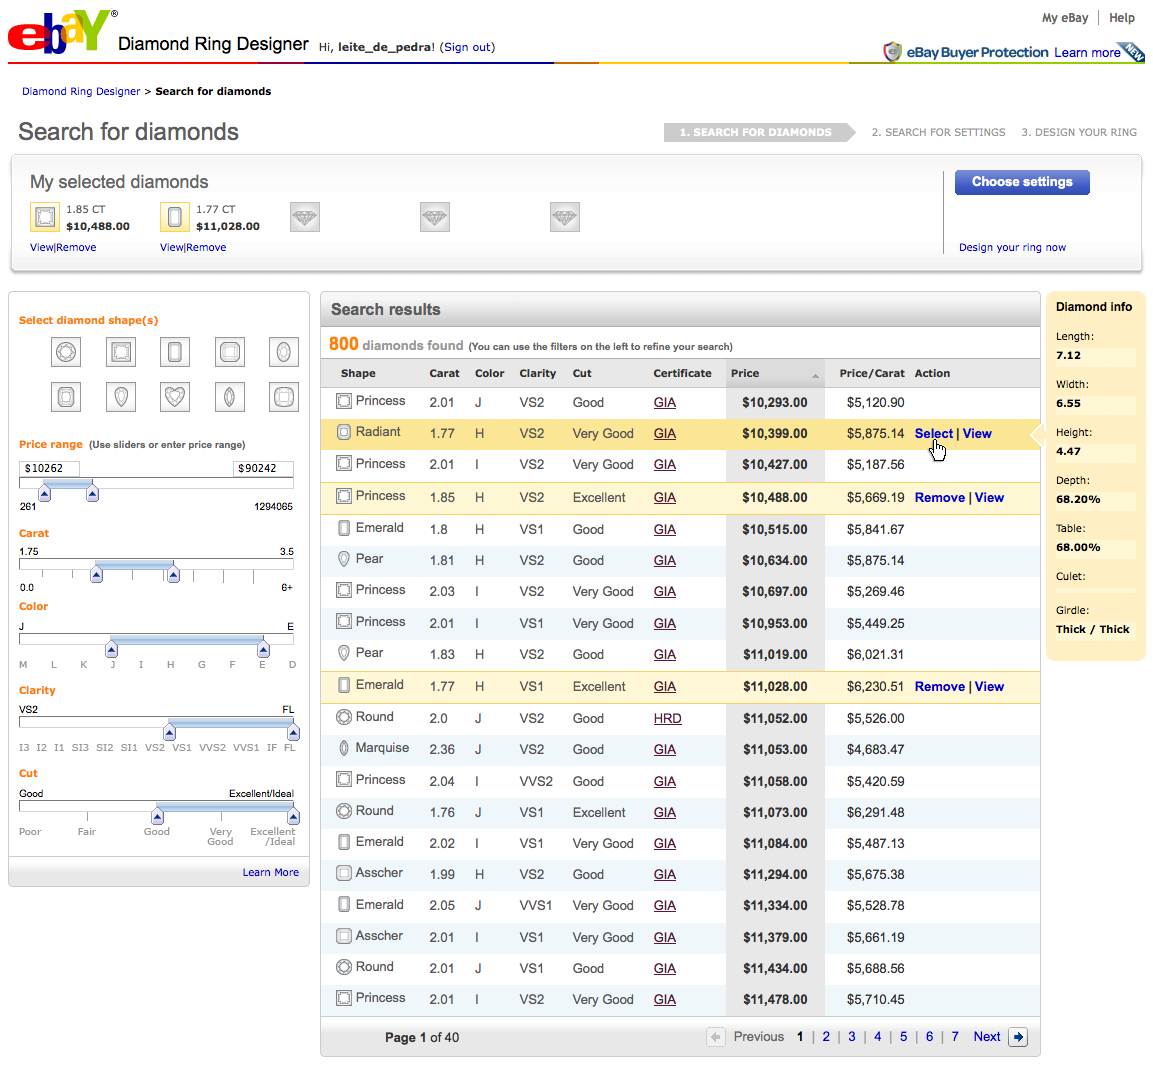Select the Cushion diamond shape filter icon
The height and width of the screenshot is (1076, 1153).
(284, 397)
